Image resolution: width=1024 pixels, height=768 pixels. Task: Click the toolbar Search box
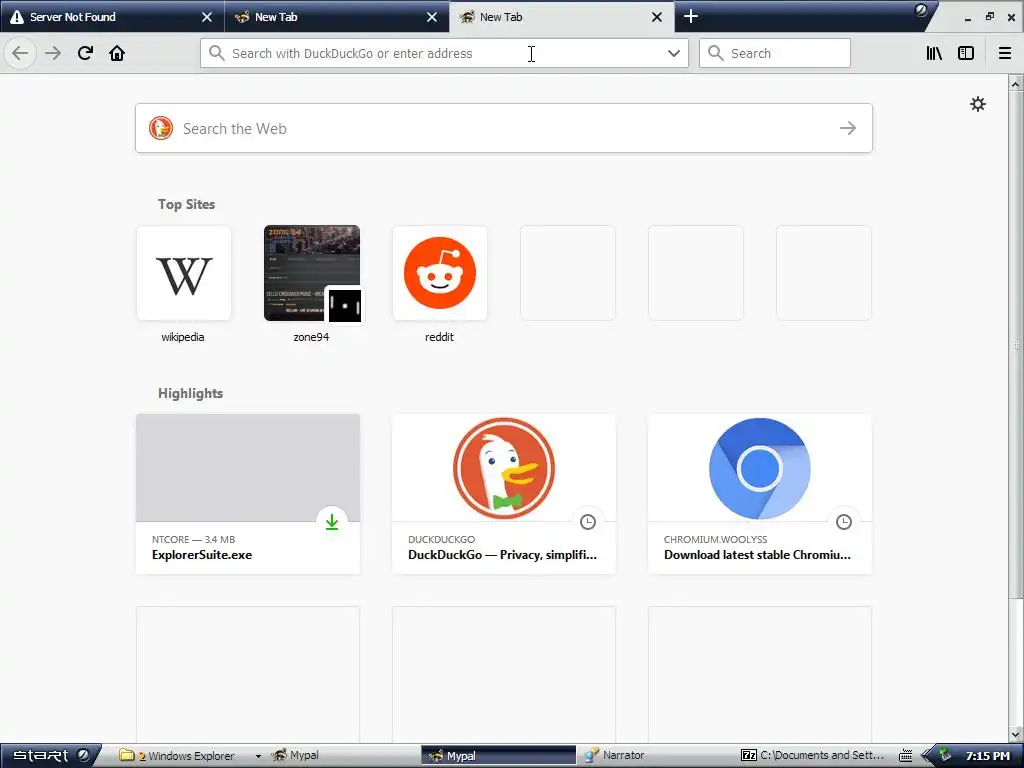775,53
